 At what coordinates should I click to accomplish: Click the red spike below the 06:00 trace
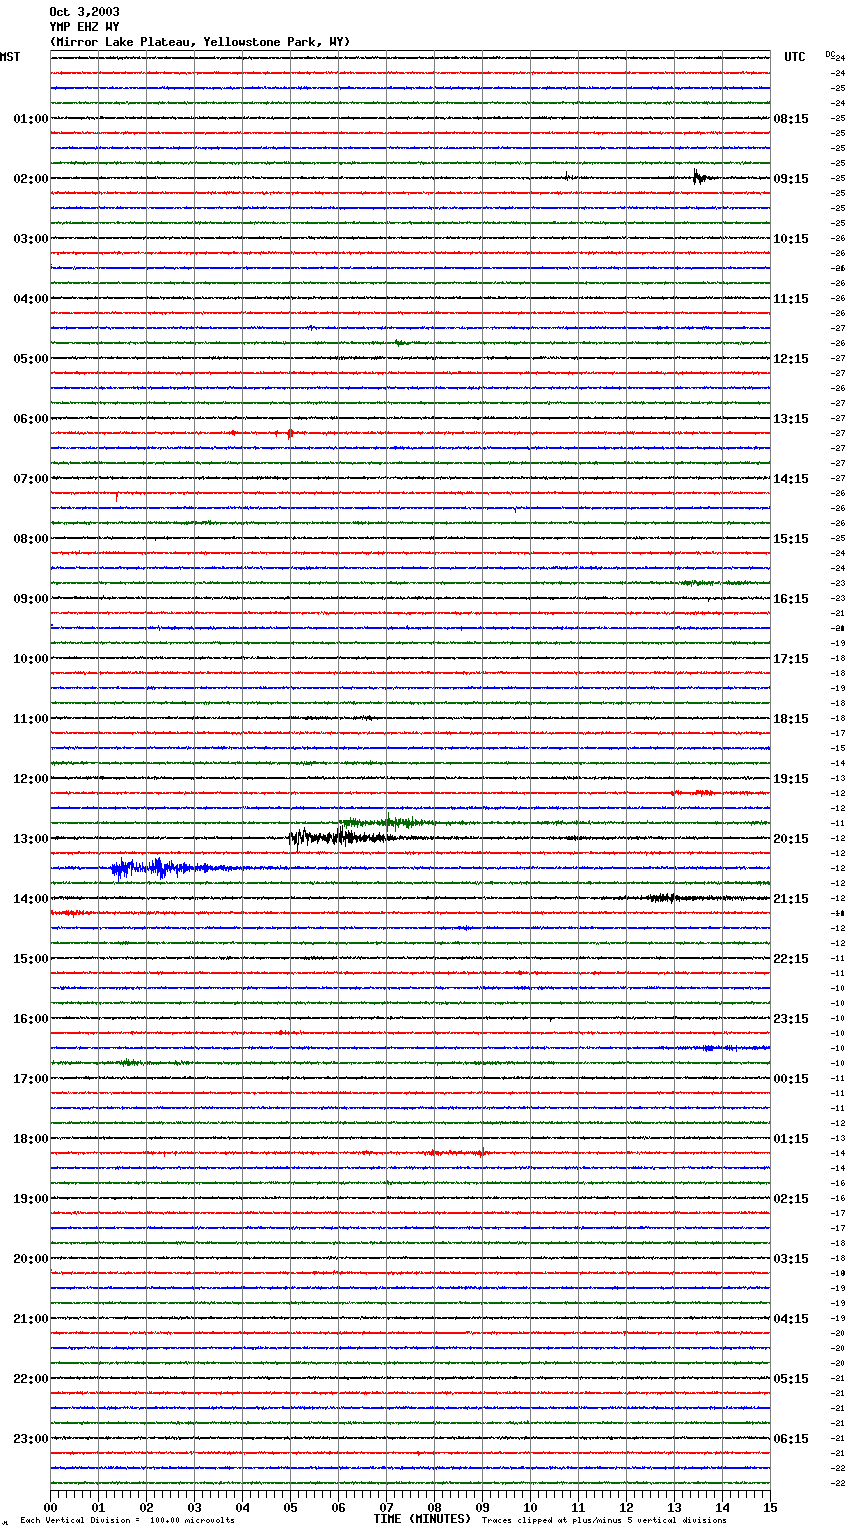290,433
